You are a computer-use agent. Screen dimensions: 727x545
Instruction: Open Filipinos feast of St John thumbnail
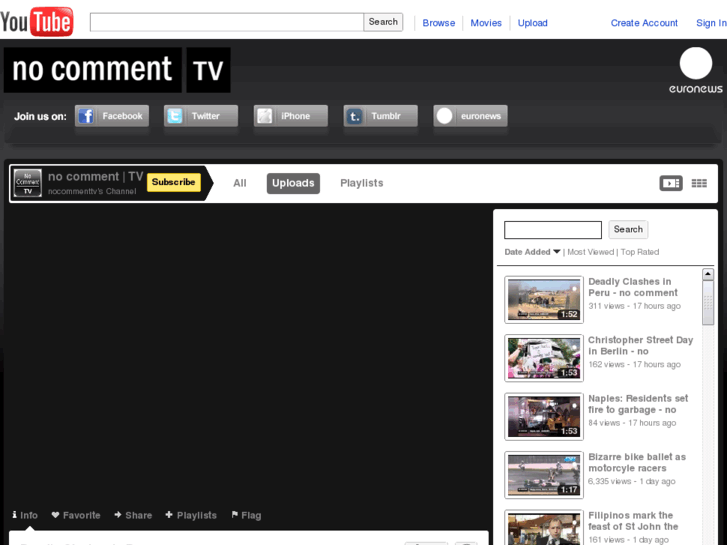tap(544, 528)
